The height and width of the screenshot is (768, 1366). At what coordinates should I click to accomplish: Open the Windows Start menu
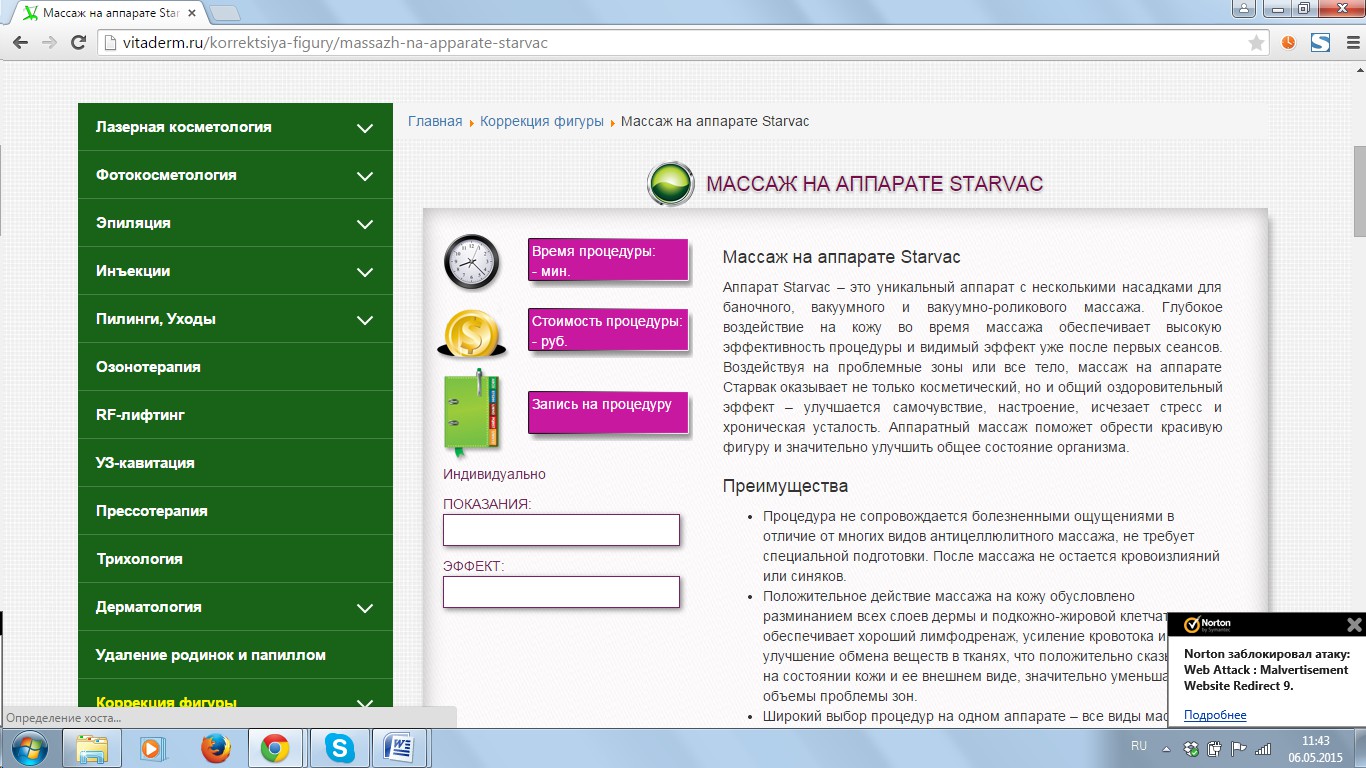[28, 748]
